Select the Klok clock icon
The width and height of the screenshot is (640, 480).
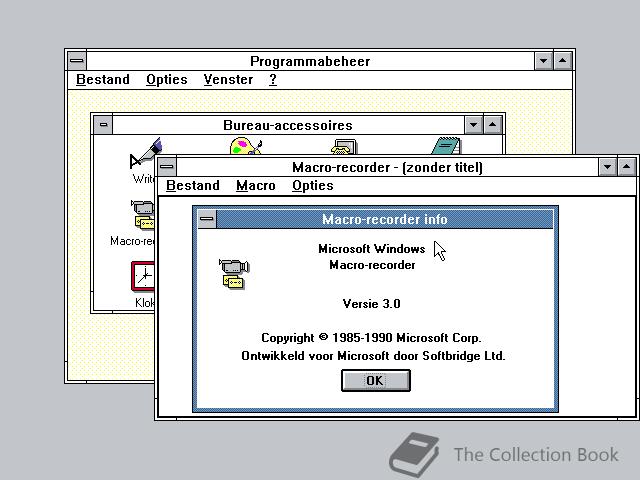tap(143, 276)
